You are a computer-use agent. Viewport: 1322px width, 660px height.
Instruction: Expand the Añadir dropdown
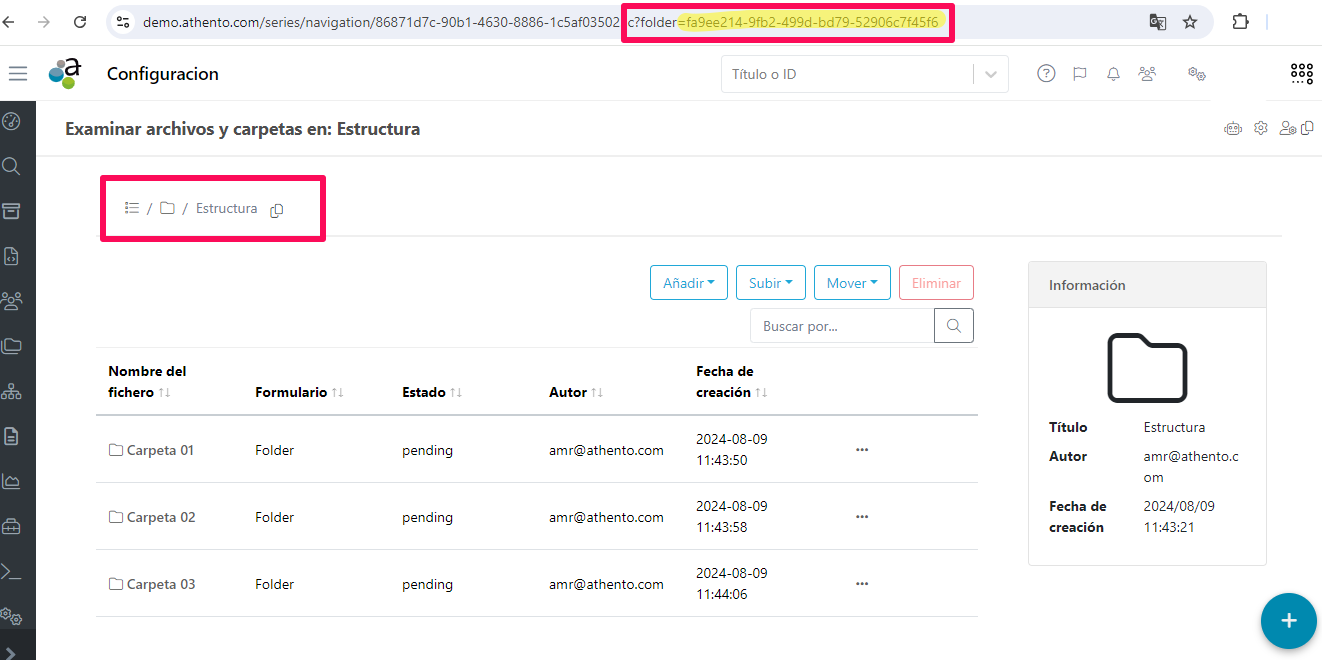pyautogui.click(x=689, y=283)
